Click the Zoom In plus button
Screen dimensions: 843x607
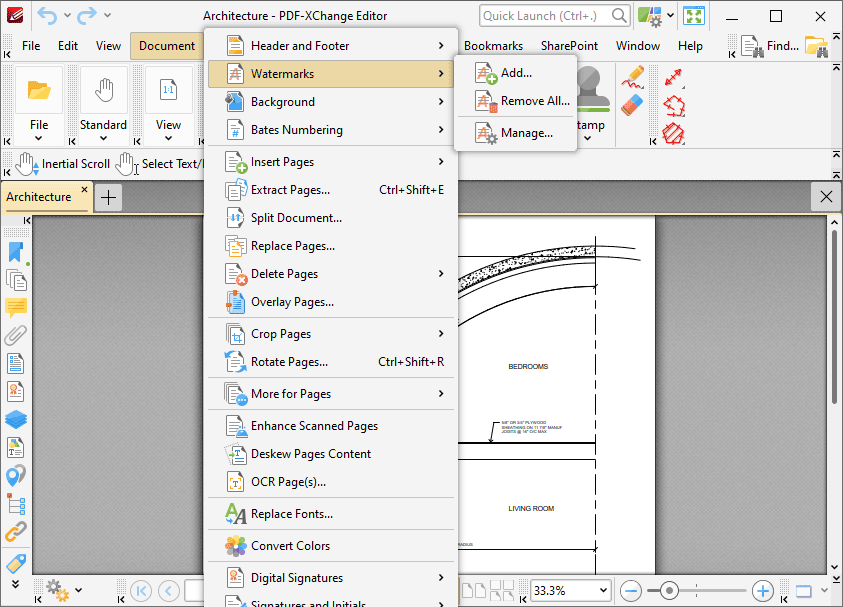click(x=762, y=591)
